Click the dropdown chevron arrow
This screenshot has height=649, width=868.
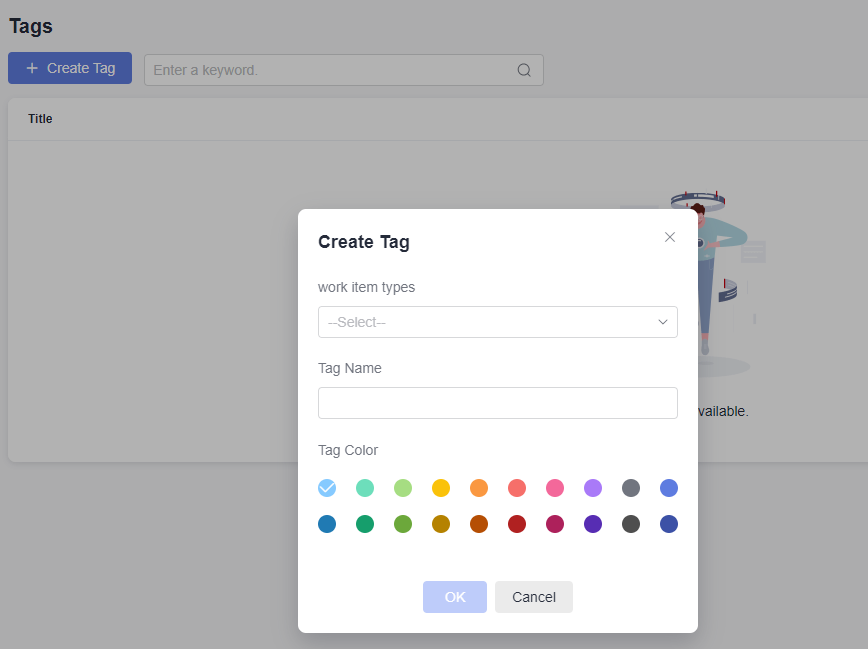[662, 322]
